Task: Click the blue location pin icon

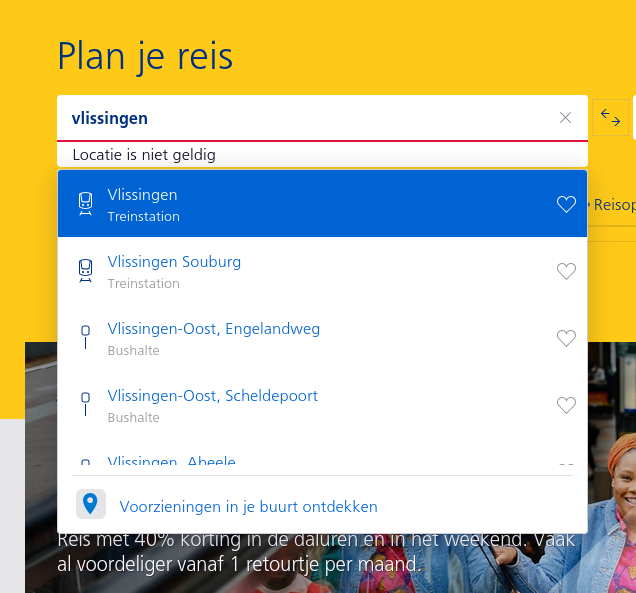Action: (91, 505)
